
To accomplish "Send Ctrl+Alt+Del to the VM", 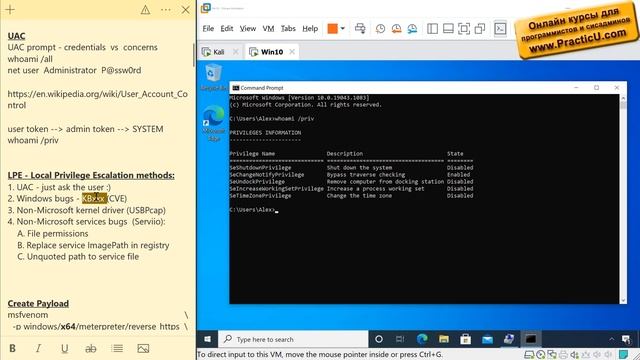I will (x=360, y=29).
